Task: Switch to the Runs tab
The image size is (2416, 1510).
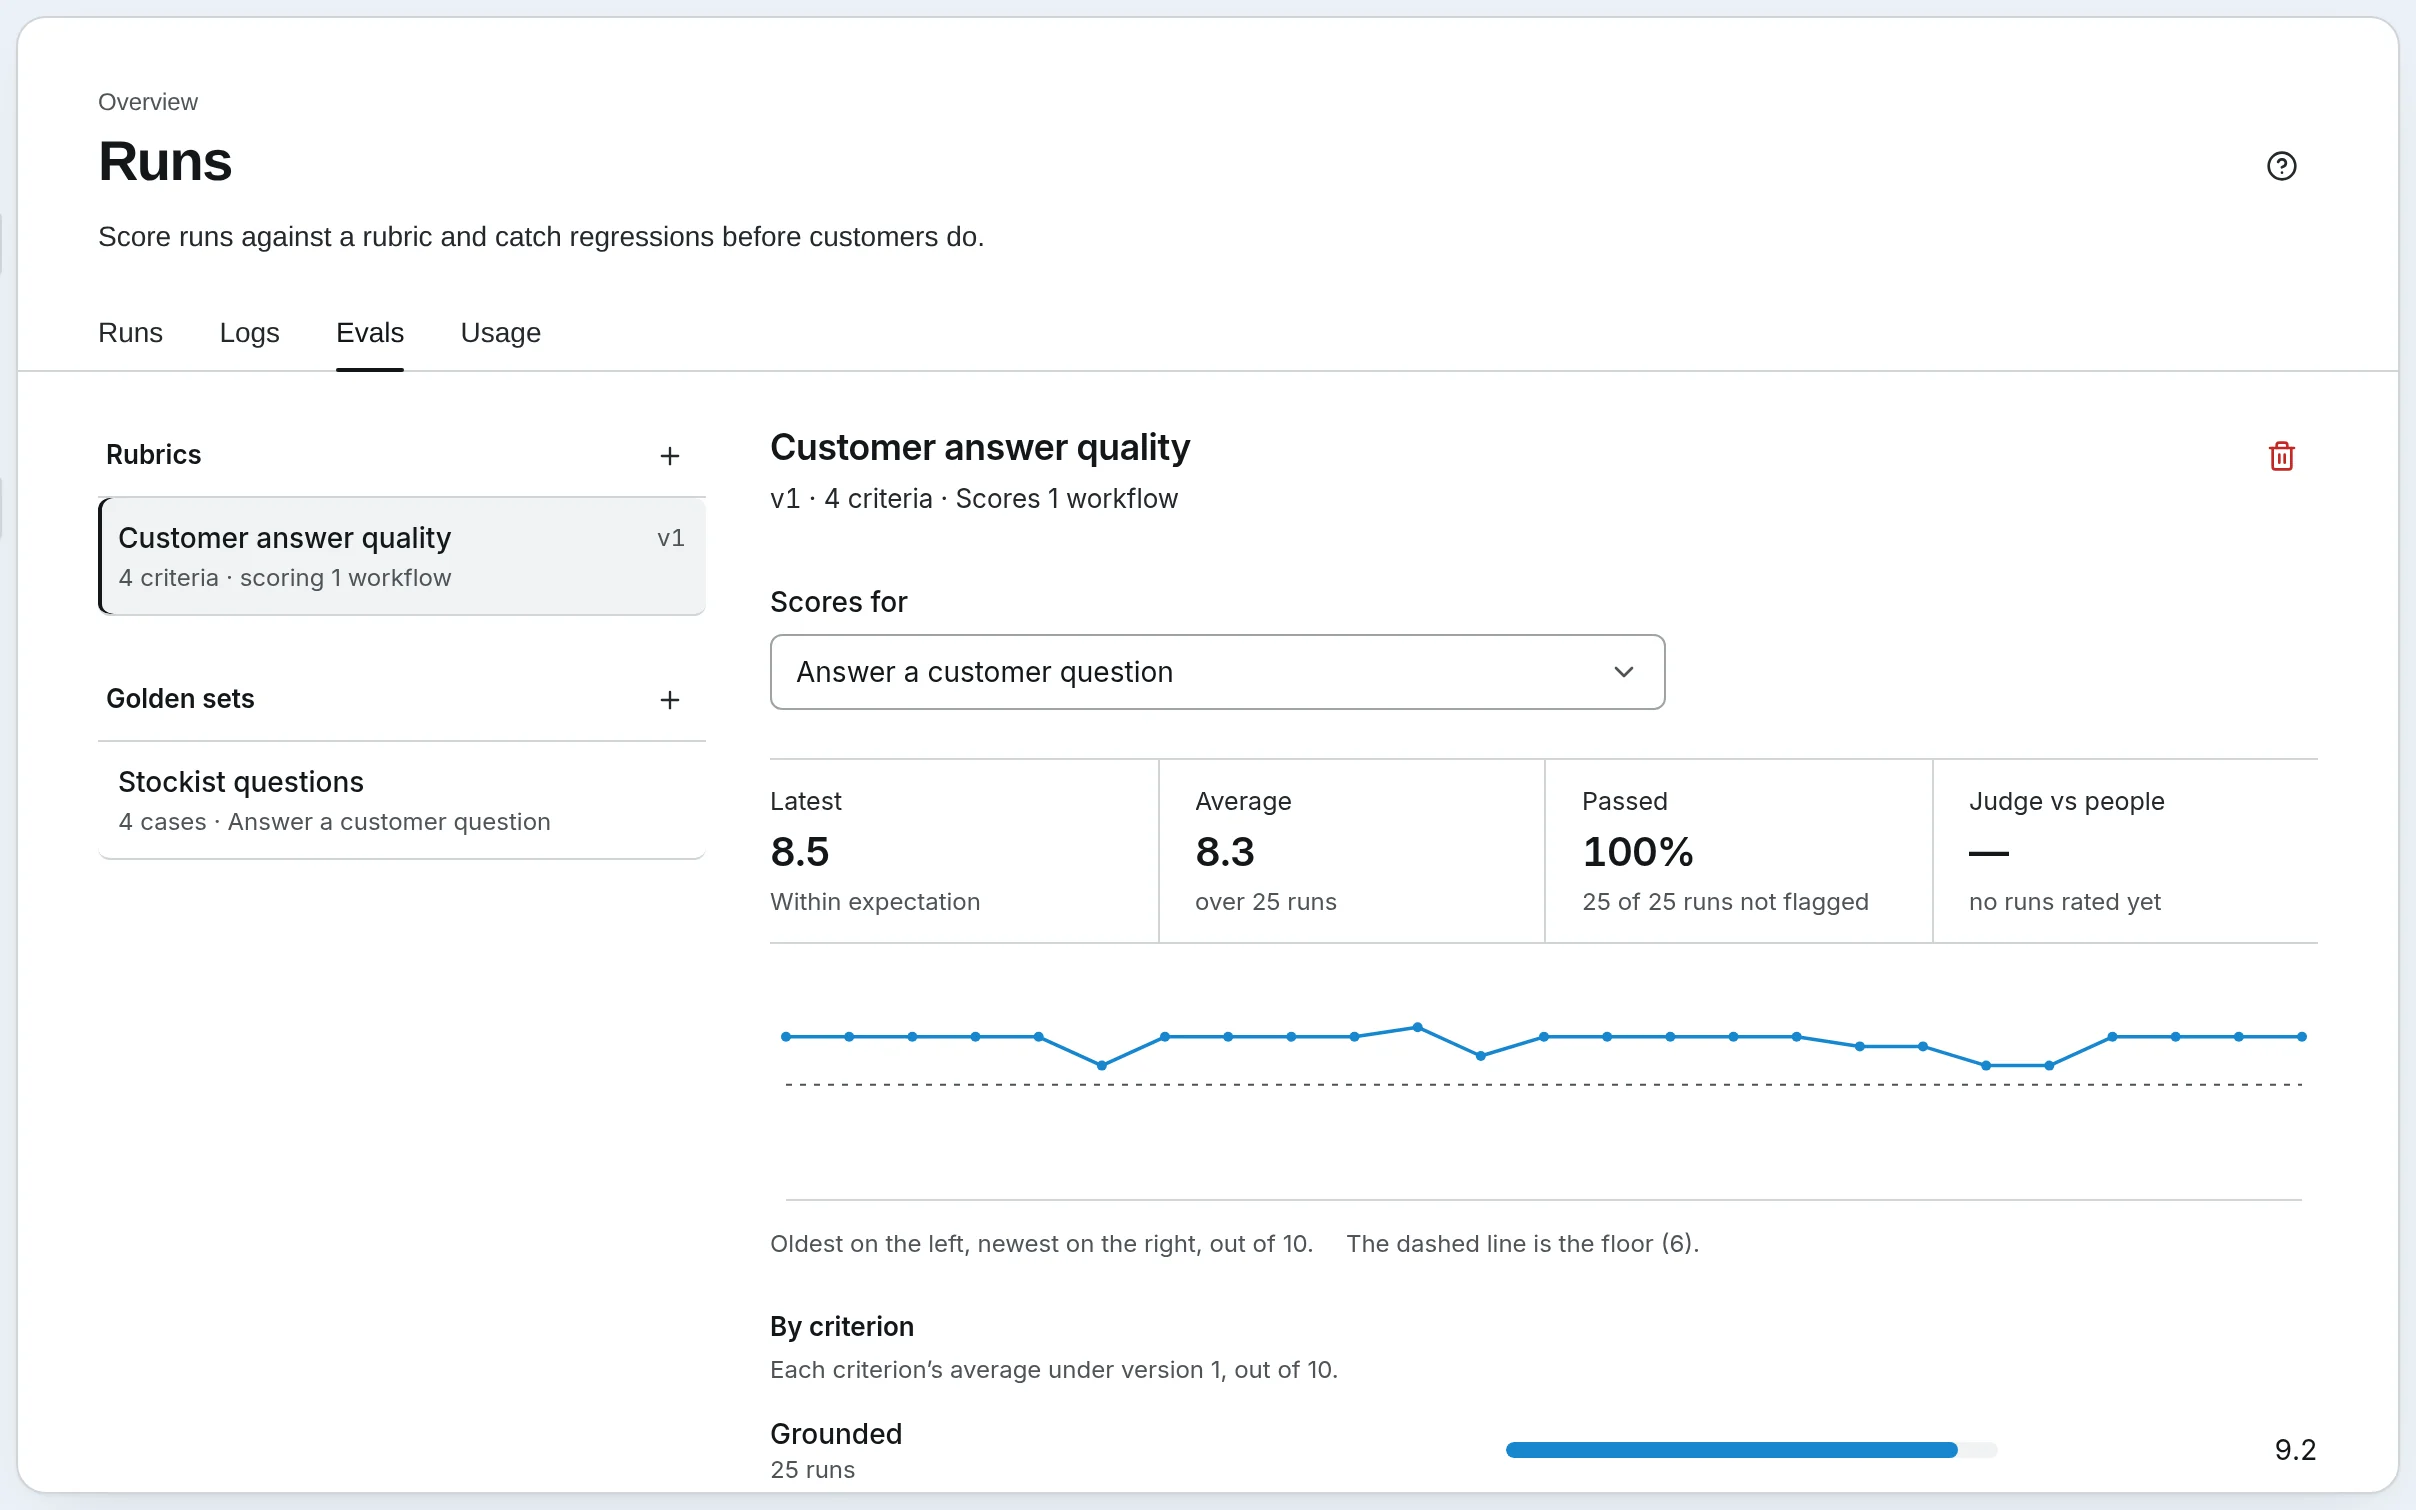Action: (130, 333)
